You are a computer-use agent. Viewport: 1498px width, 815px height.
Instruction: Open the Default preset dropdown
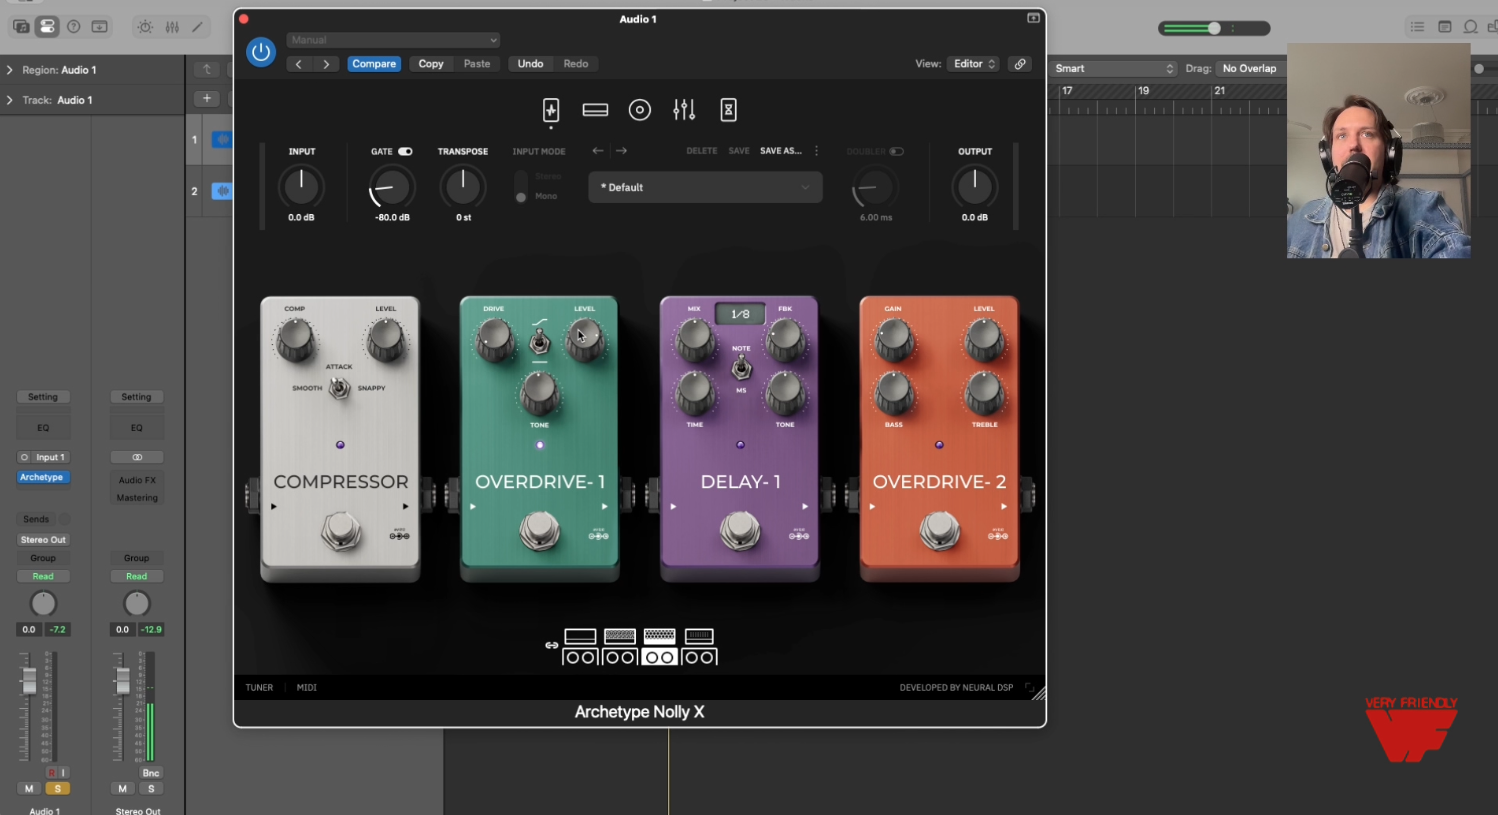tap(705, 187)
